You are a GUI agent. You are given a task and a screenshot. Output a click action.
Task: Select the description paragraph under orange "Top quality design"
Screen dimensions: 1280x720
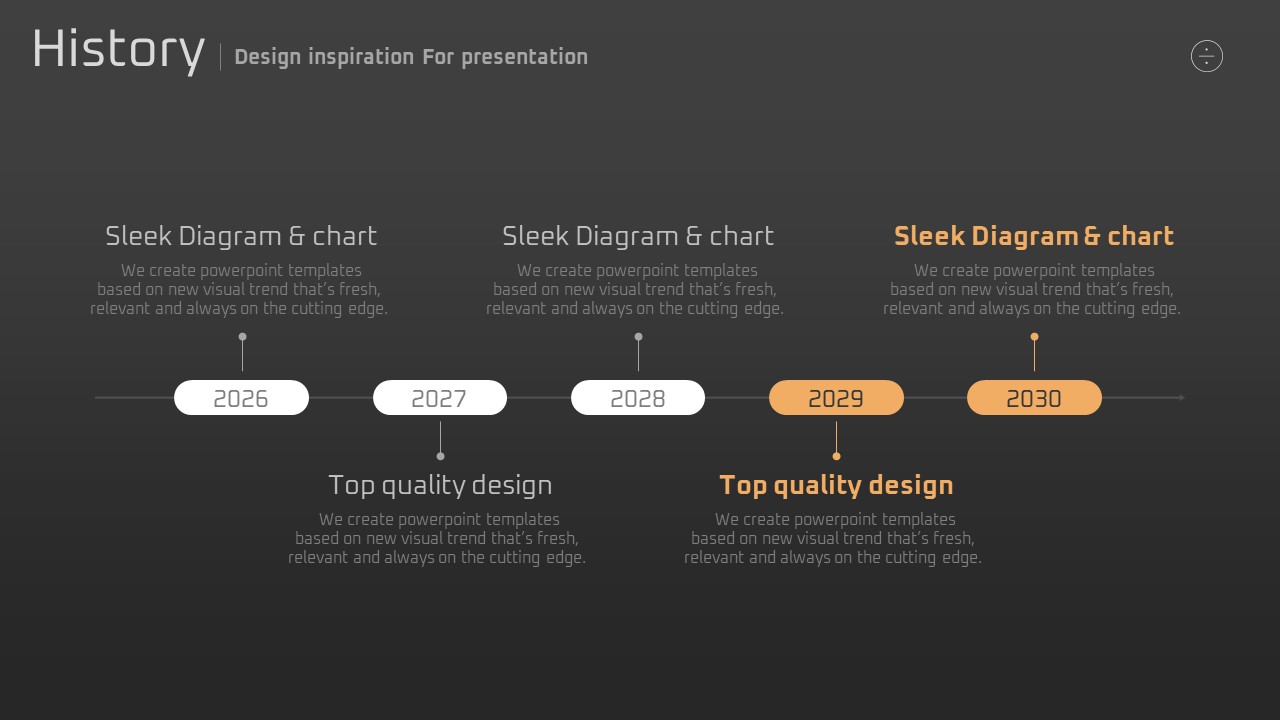[833, 538]
